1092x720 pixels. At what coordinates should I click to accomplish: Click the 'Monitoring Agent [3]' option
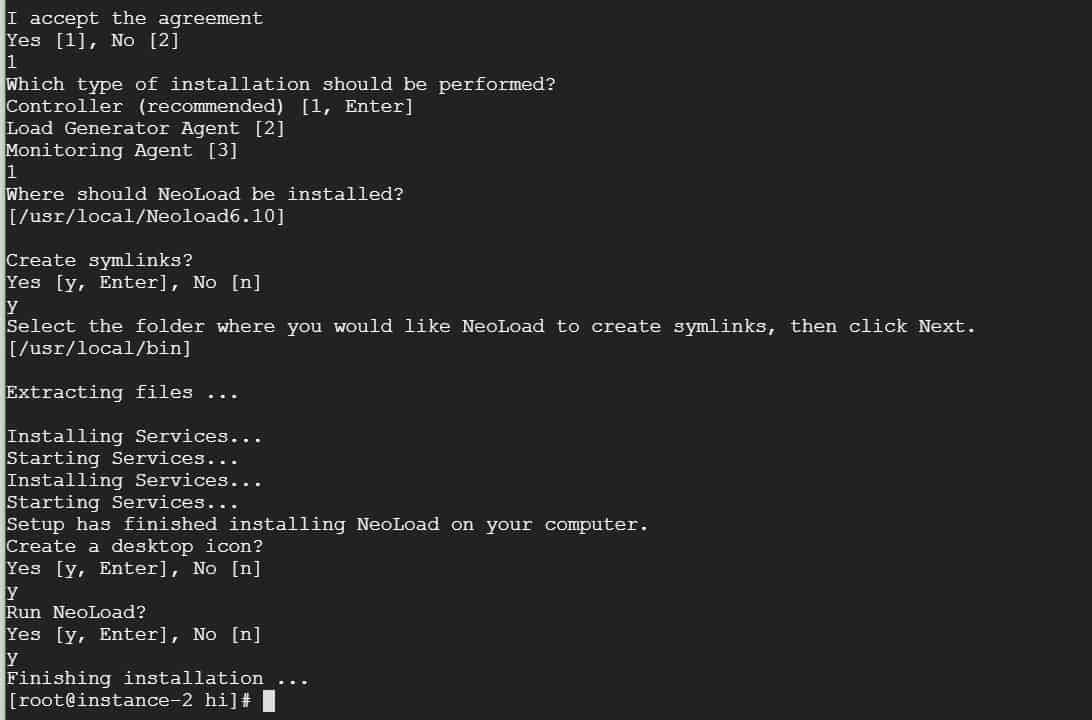pyautogui.click(x=122, y=150)
